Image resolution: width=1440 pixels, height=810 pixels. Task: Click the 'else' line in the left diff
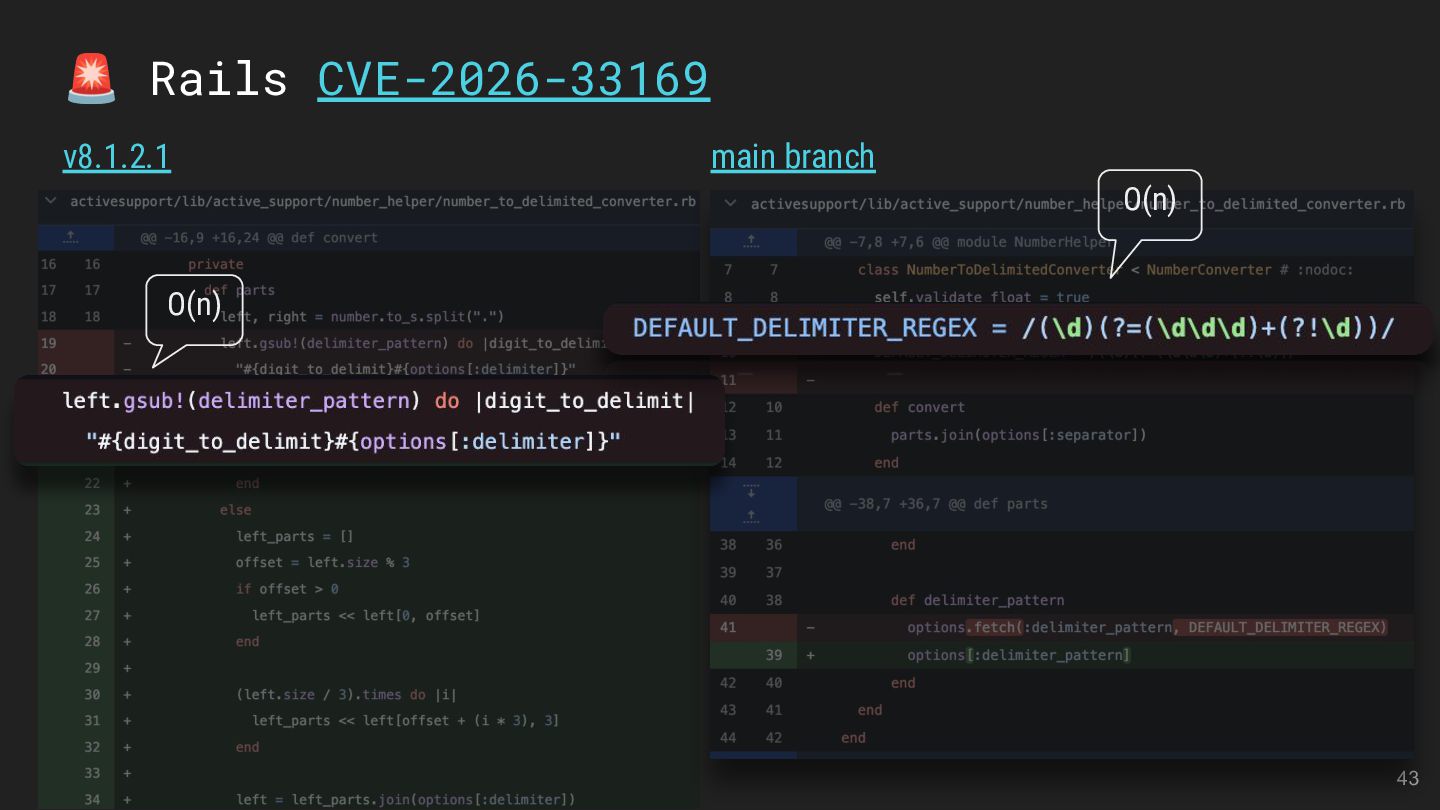click(x=236, y=510)
